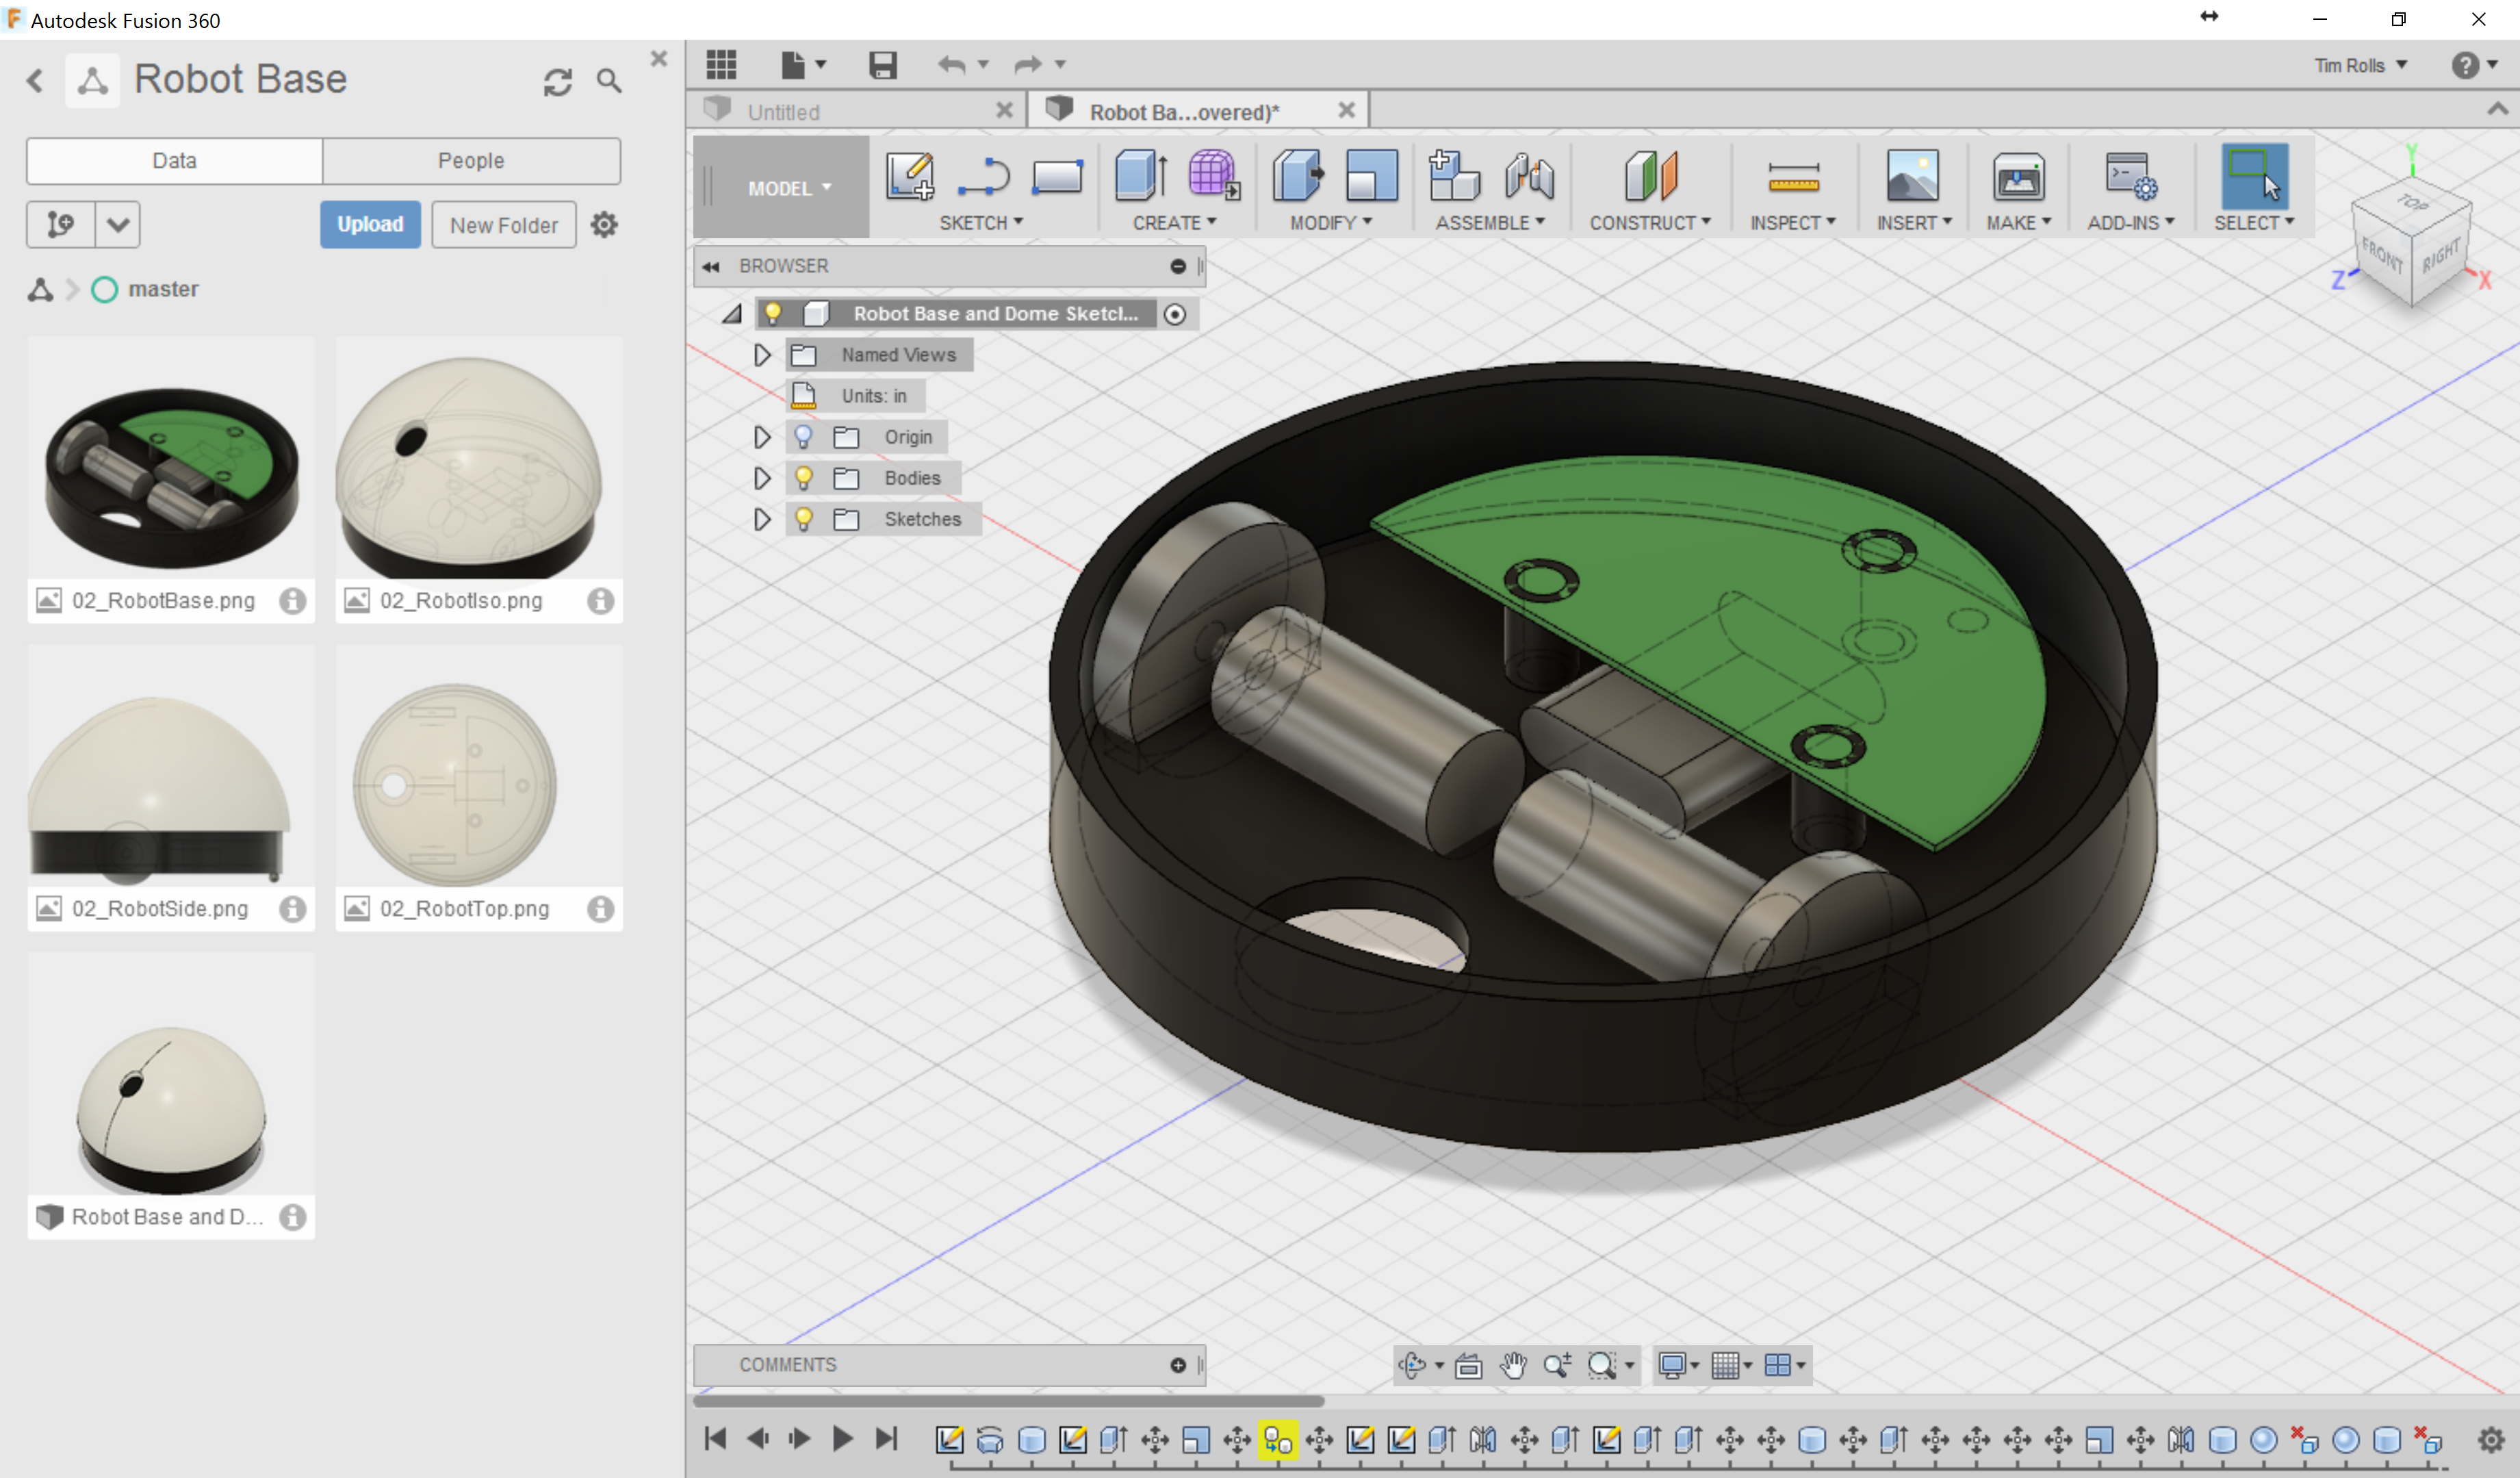
Task: Click the highlighted yellow timeline feature
Action: 1278,1440
